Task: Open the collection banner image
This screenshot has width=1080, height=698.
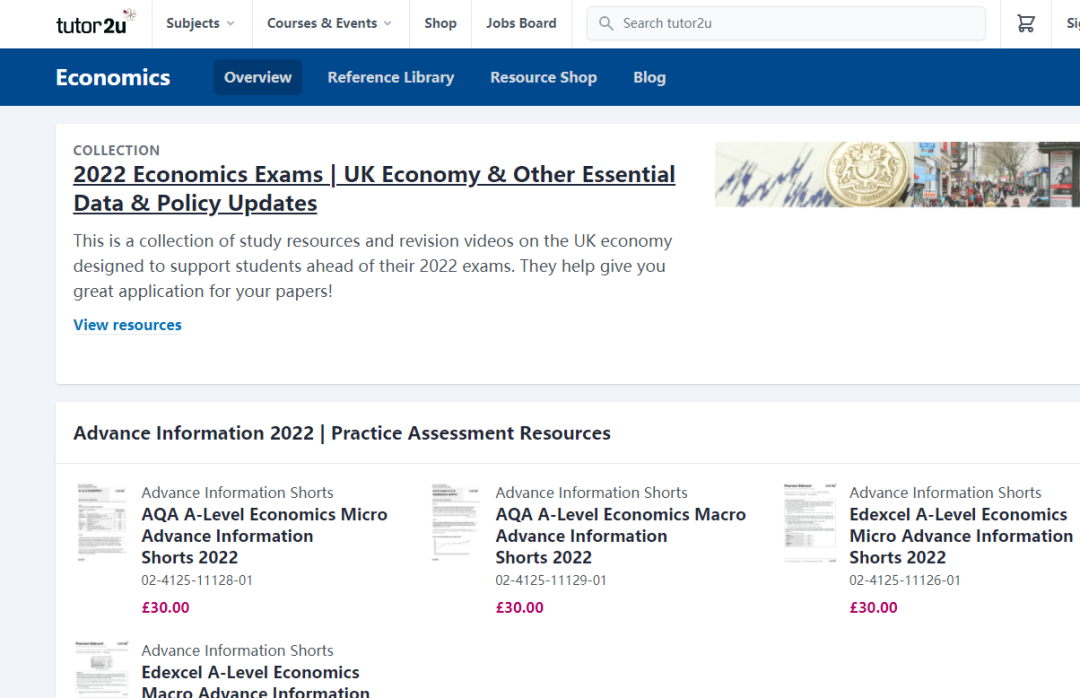Action: tap(897, 174)
